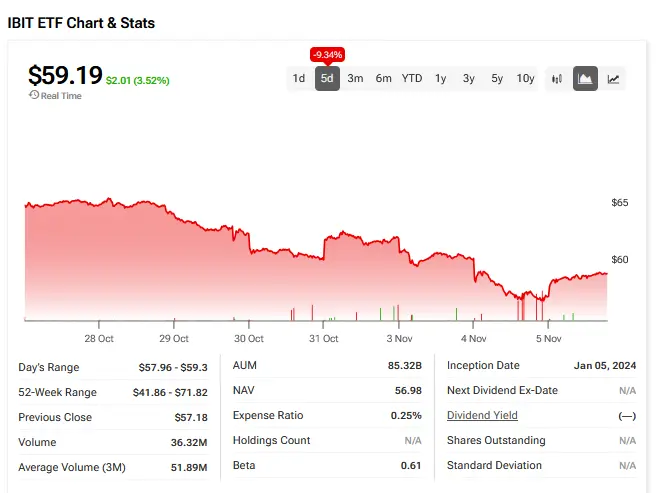657x493 pixels.
Task: Click the -9.34% change badge
Action: coord(327,53)
